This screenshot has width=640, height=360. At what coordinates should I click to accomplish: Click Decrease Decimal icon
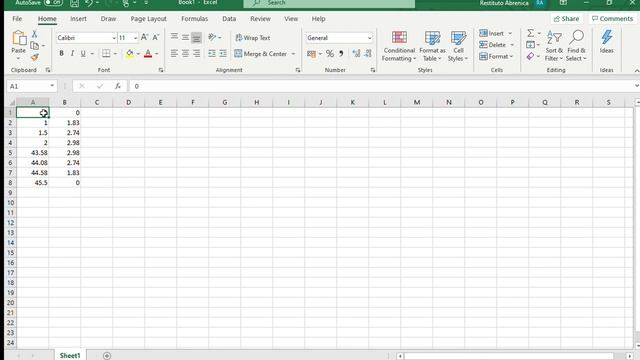368,53
